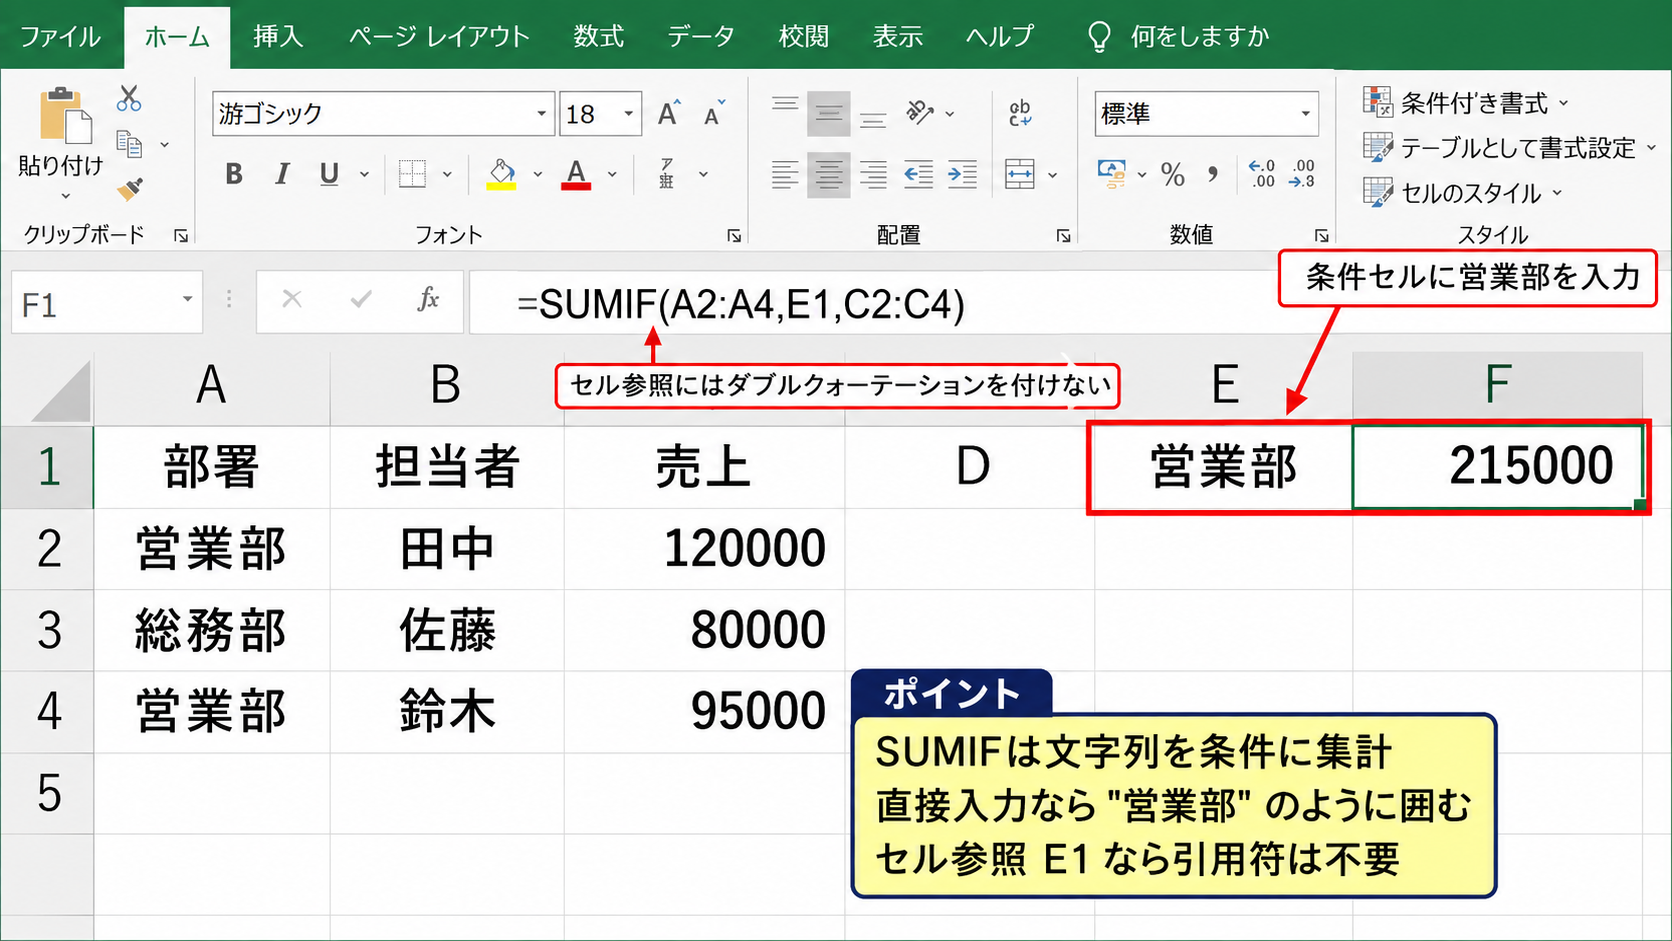Open the データ ribbon tab
1672x941 pixels.
tap(701, 37)
